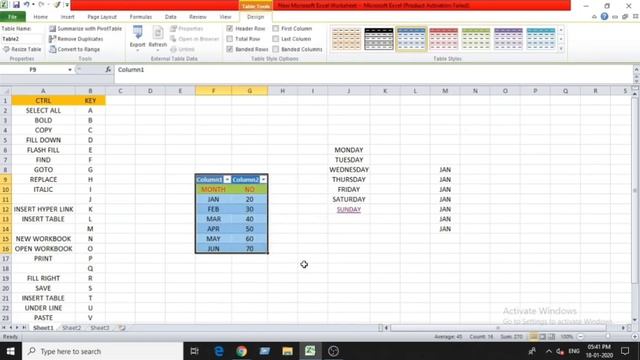The height and width of the screenshot is (360, 640).
Task: Click the Table Name input field
Action: tap(21, 39)
